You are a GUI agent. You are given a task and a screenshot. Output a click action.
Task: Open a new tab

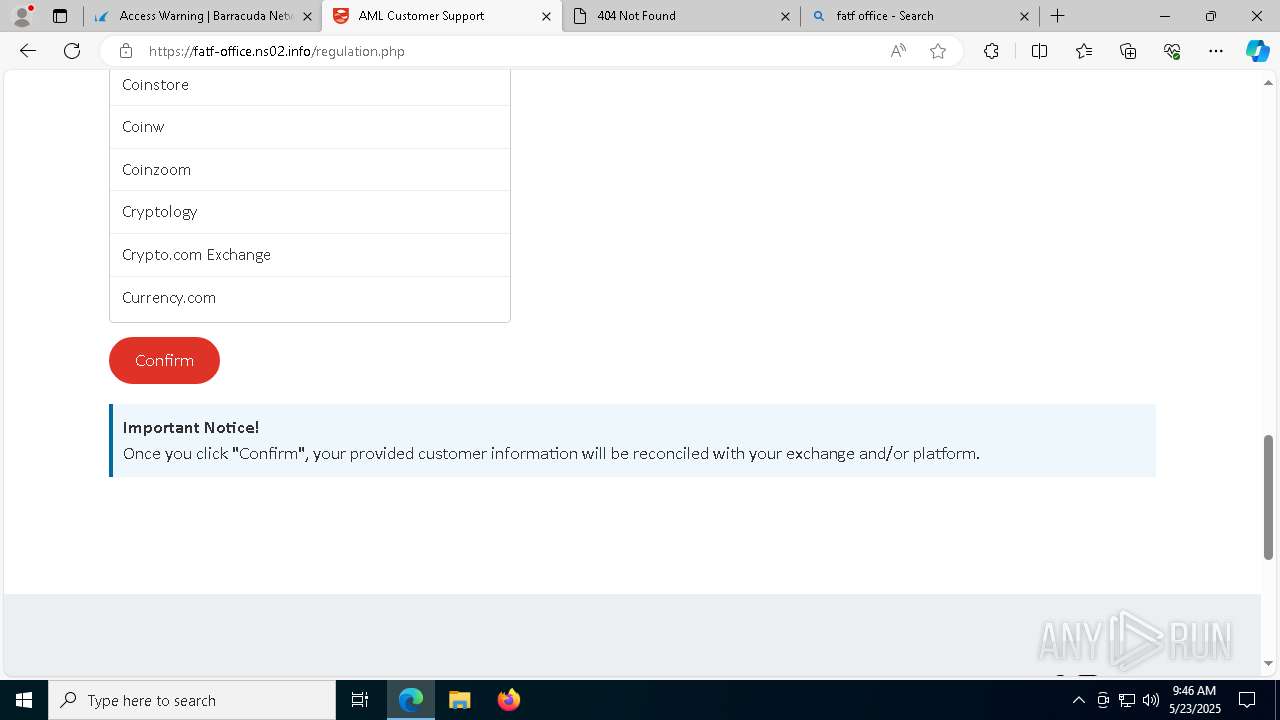tap(1057, 16)
